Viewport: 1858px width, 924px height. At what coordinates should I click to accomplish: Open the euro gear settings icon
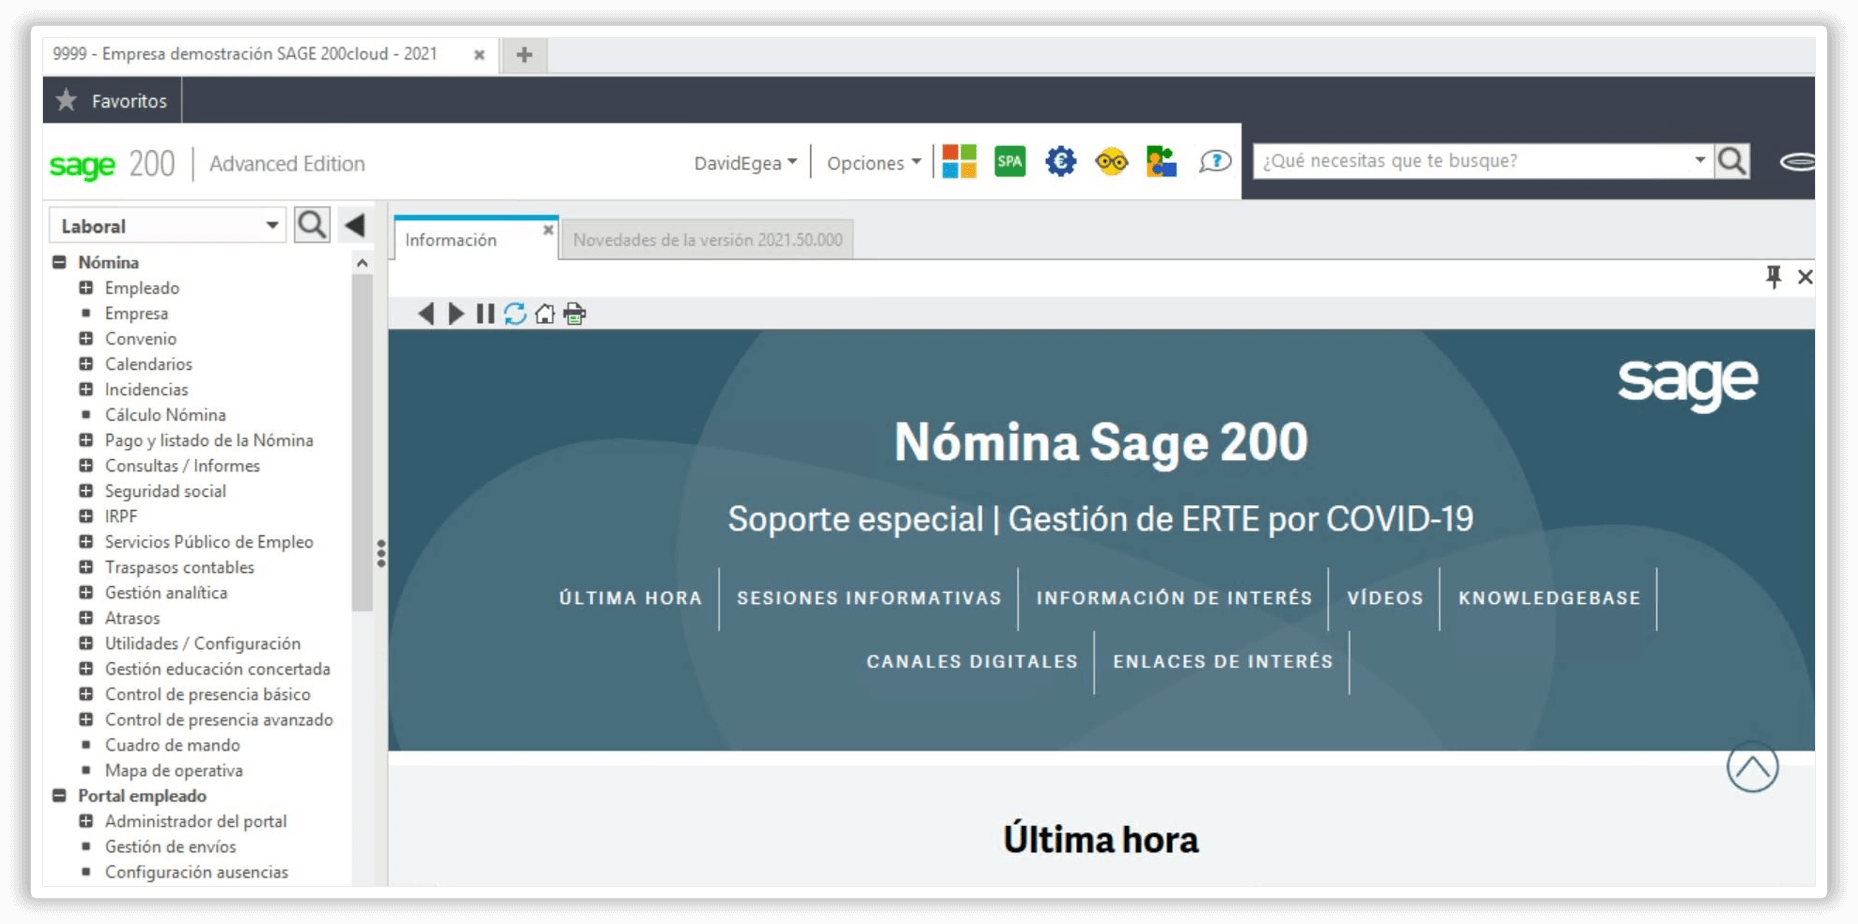coord(1060,161)
